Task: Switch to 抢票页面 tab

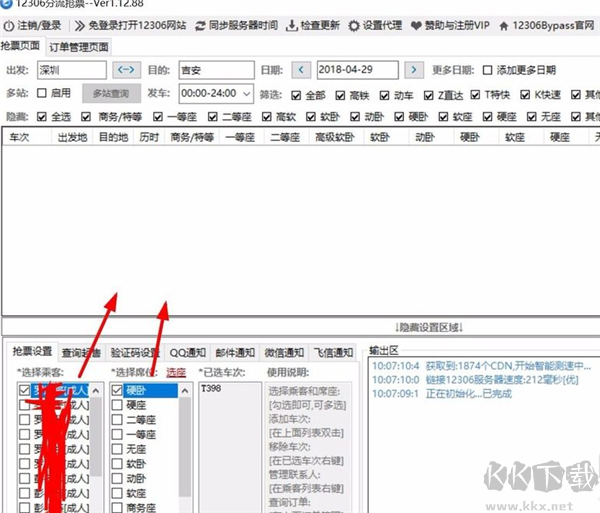Action: pos(21,46)
